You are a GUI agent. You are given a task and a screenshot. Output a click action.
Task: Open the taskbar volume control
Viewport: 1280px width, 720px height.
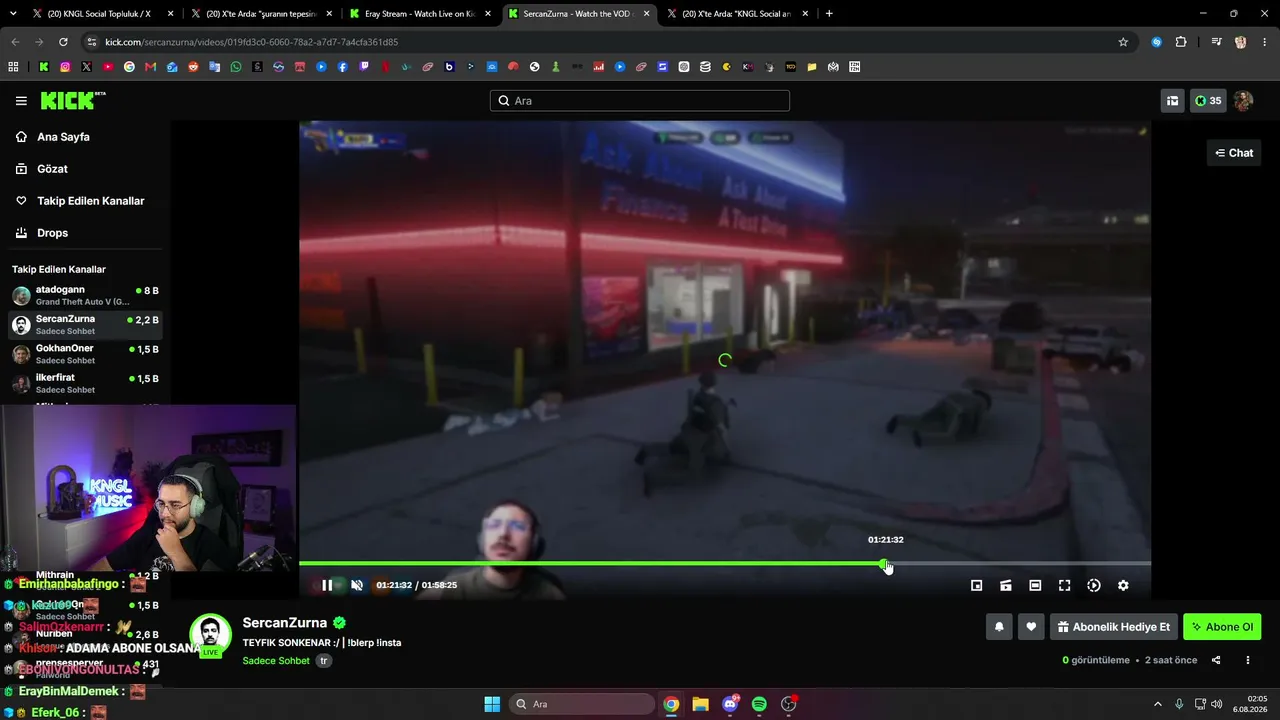[x=1216, y=704]
